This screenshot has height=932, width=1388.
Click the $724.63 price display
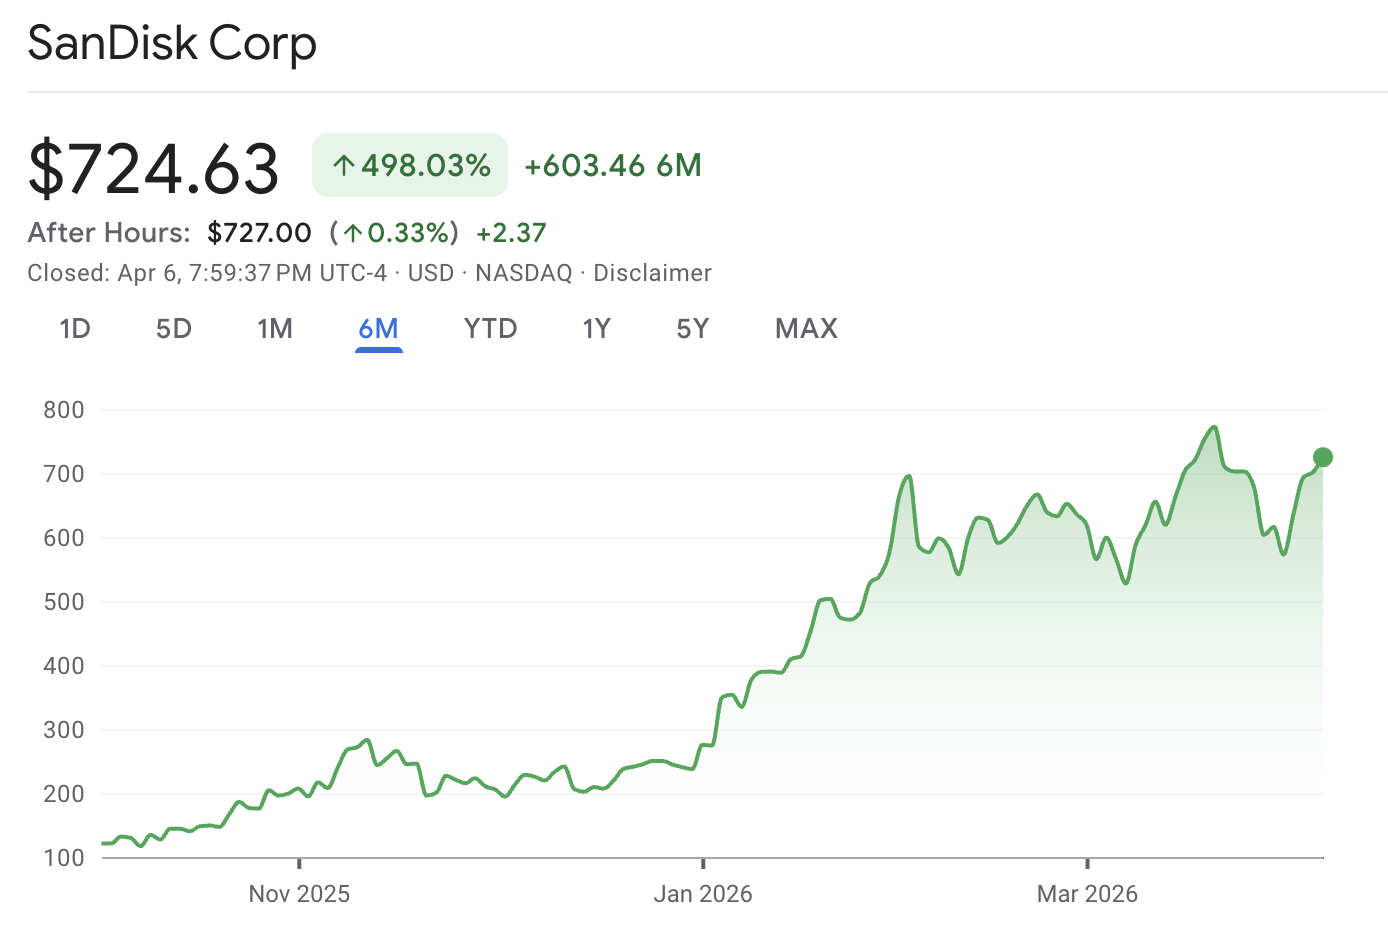[x=153, y=167]
